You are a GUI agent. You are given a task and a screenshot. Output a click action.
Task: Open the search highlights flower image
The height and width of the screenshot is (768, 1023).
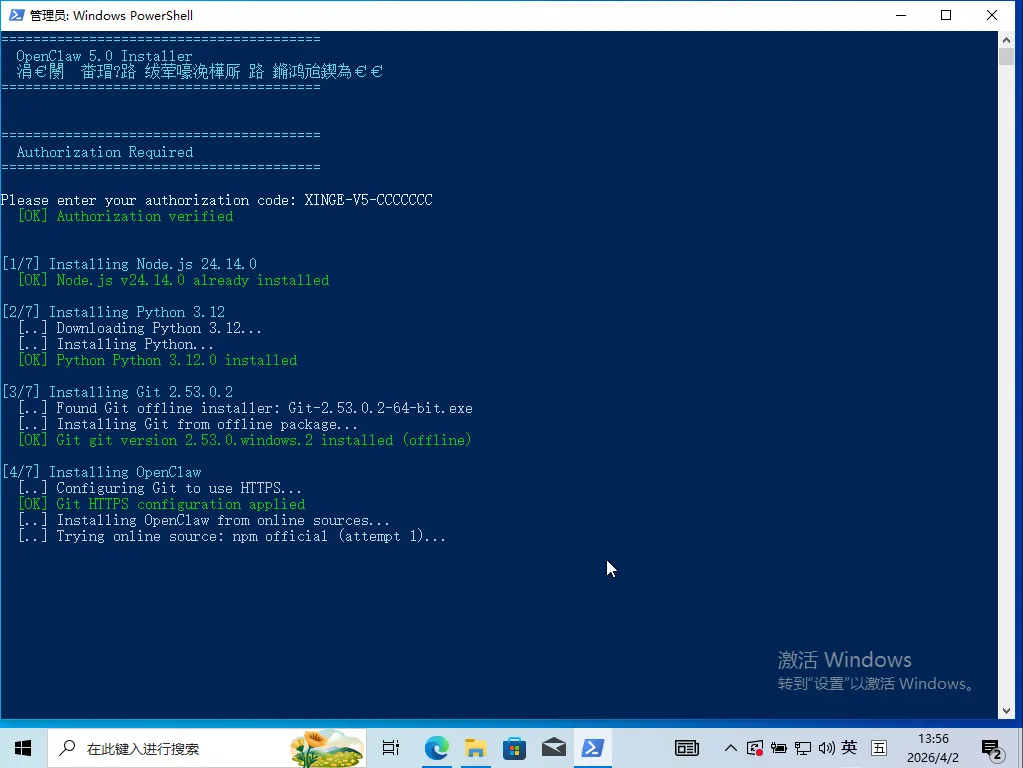point(326,748)
